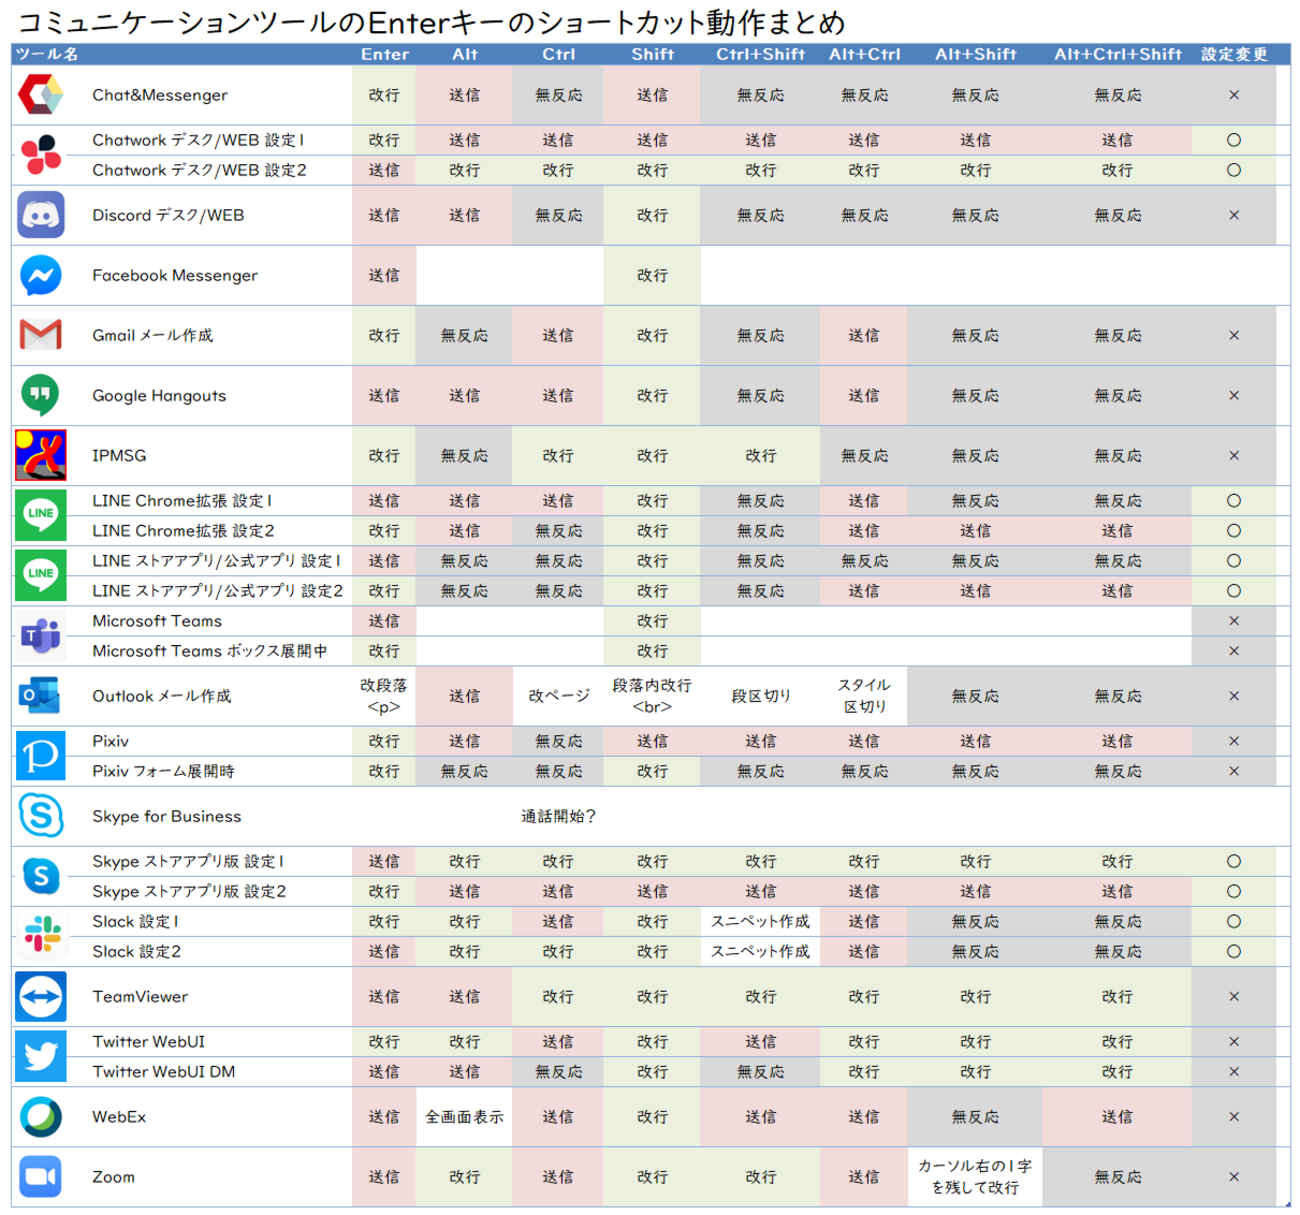Select the 段区切り cell
Image resolution: width=1300 pixels, height=1215 pixels.
coord(760,695)
